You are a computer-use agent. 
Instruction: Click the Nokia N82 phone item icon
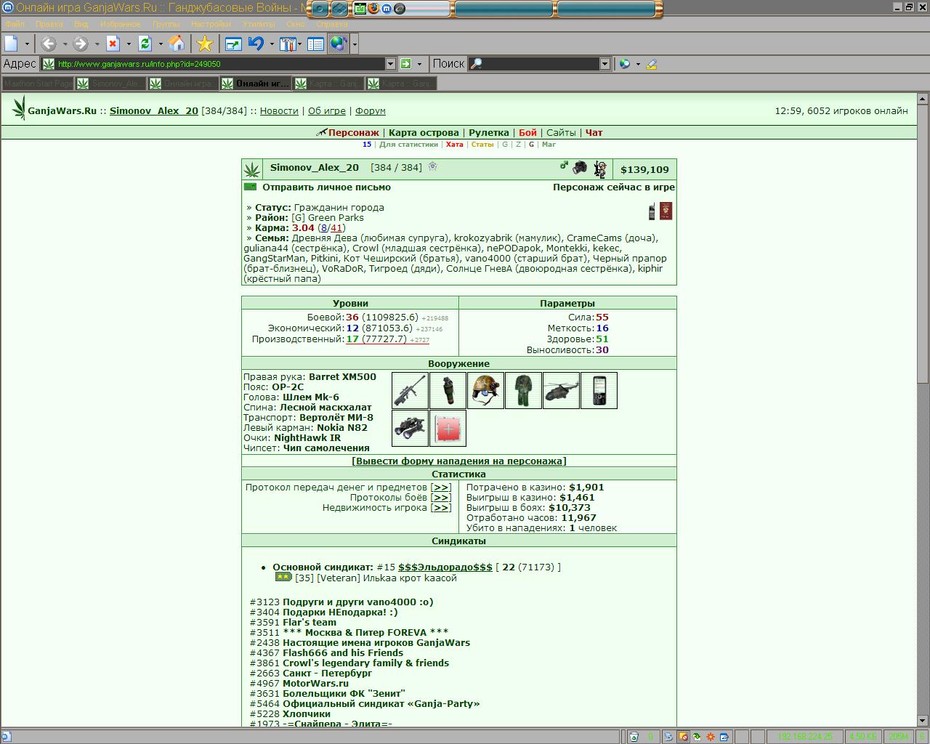click(599, 390)
